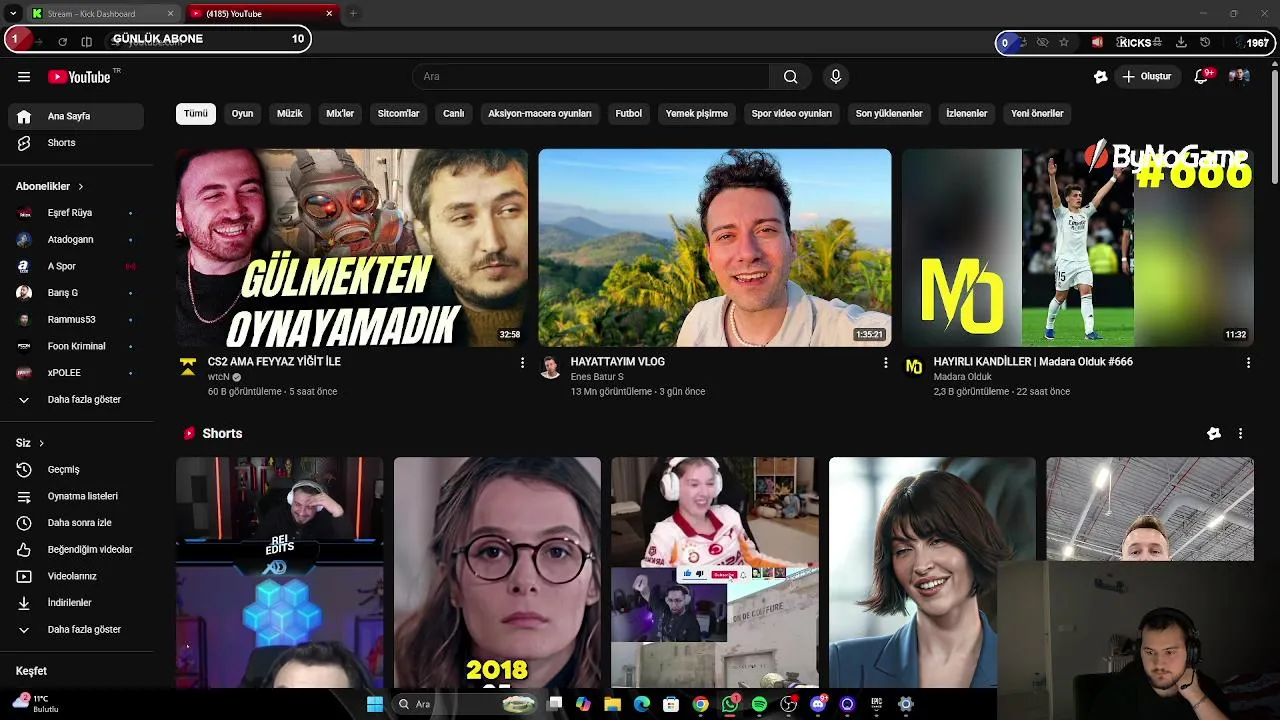Open the REI EDITS short thumbnail

pos(280,573)
